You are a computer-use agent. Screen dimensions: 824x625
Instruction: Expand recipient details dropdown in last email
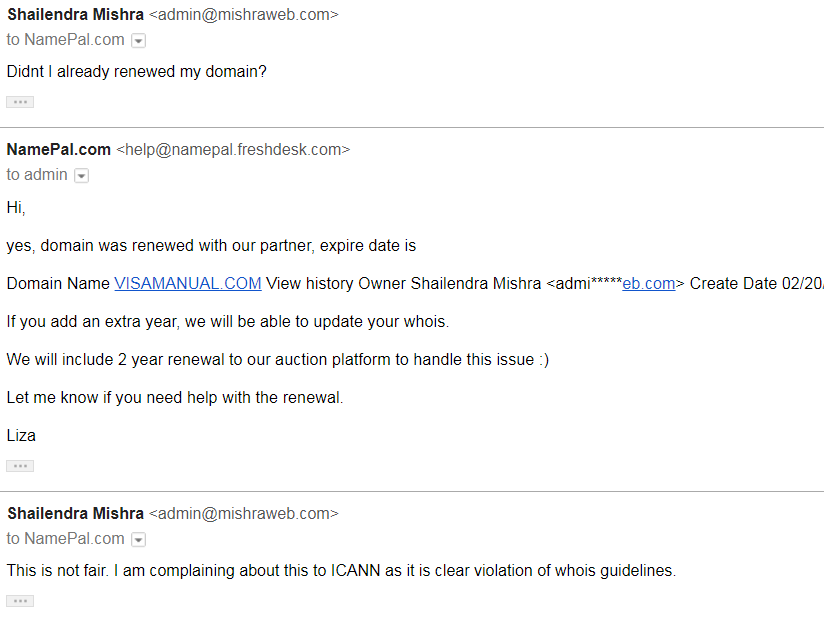(x=138, y=539)
